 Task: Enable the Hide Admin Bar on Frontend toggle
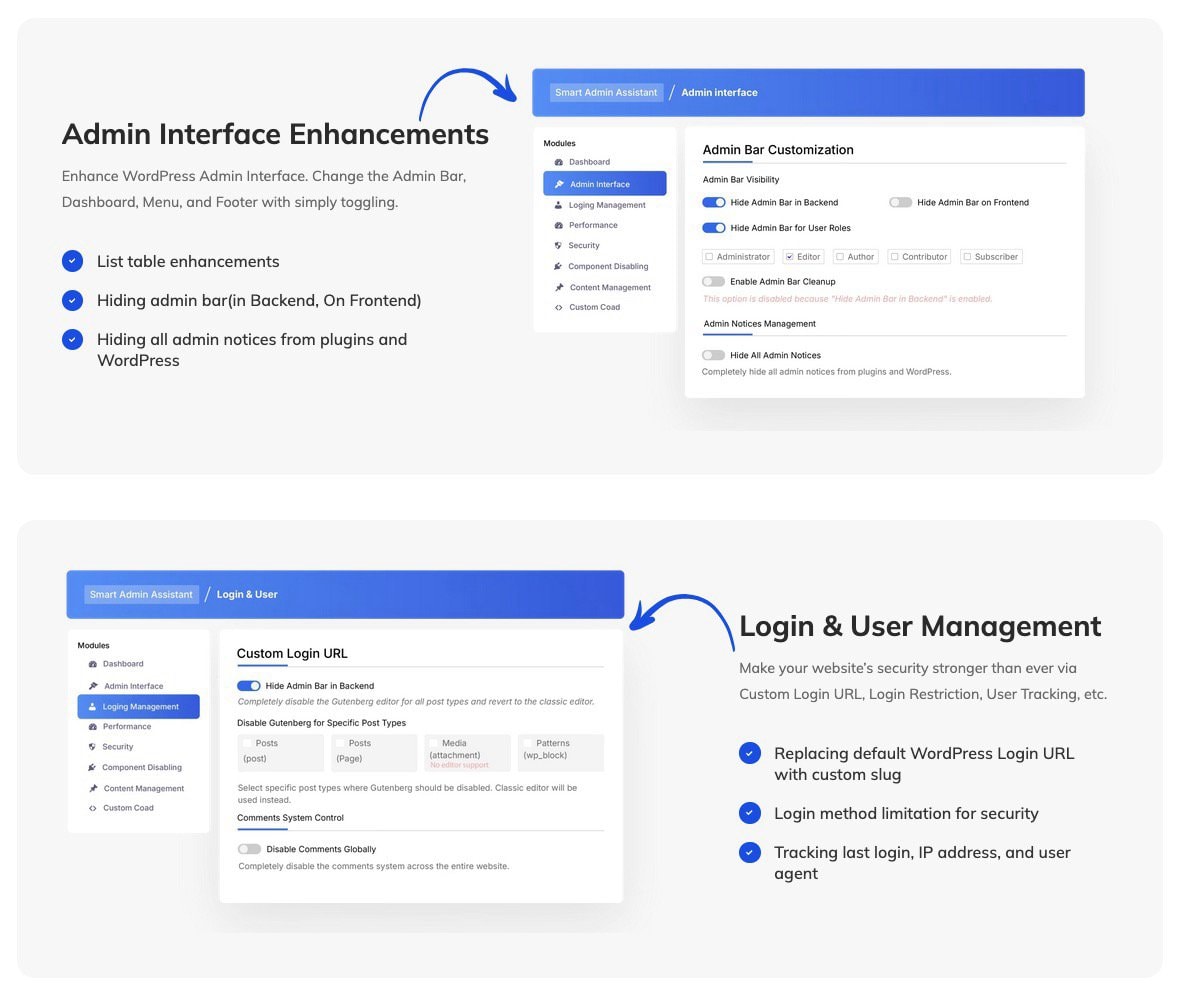[900, 202]
